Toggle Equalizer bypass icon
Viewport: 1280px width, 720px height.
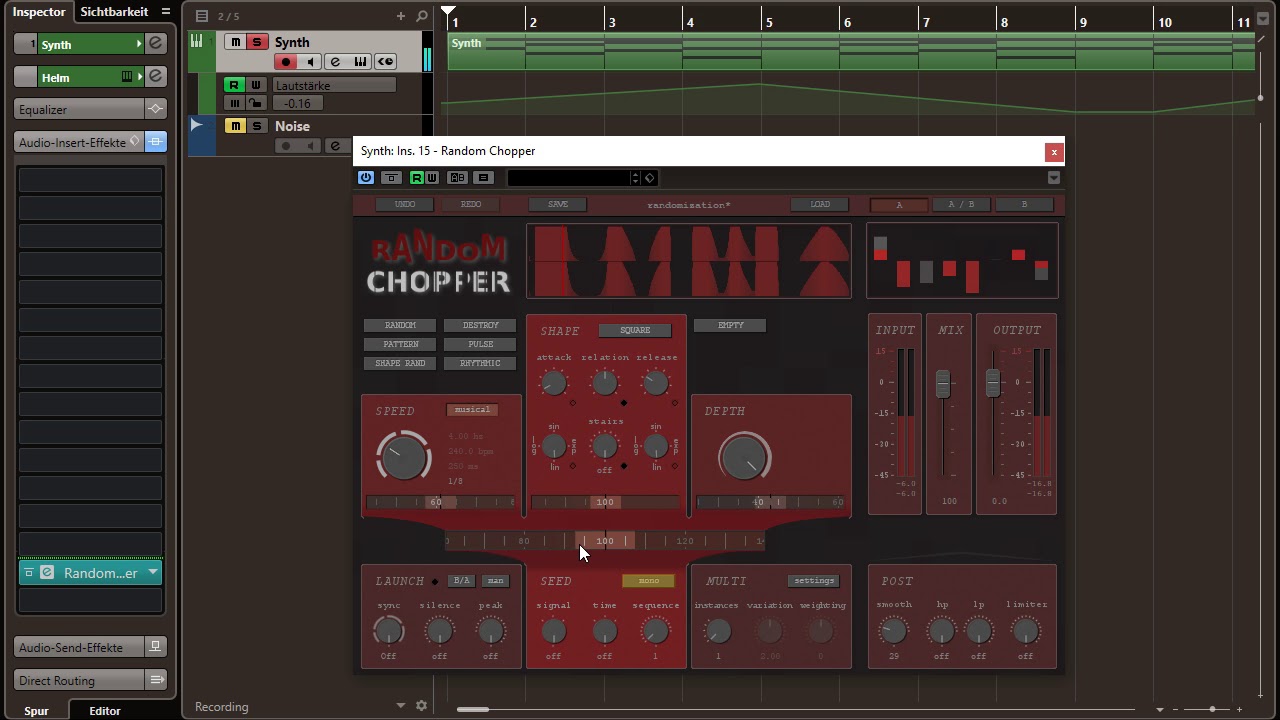click(x=155, y=109)
